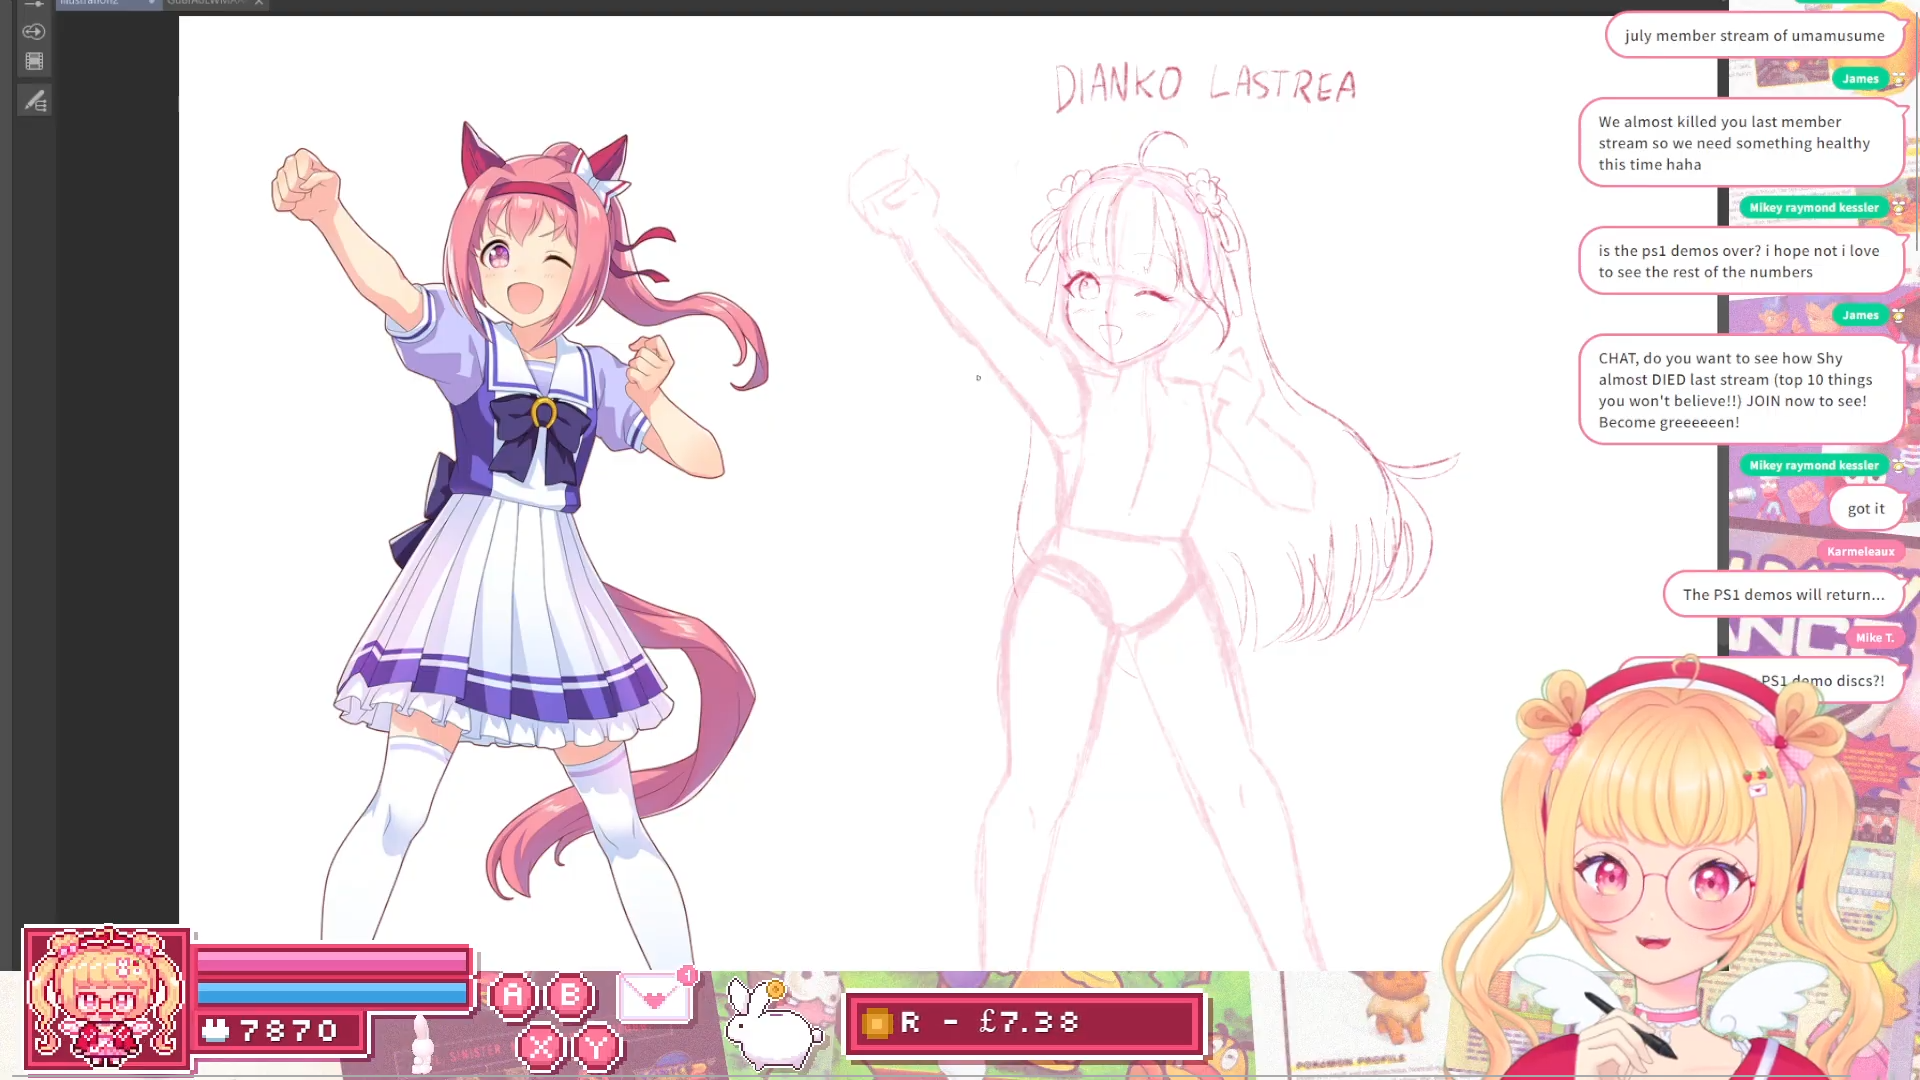Close the second document tab

click(x=259, y=3)
